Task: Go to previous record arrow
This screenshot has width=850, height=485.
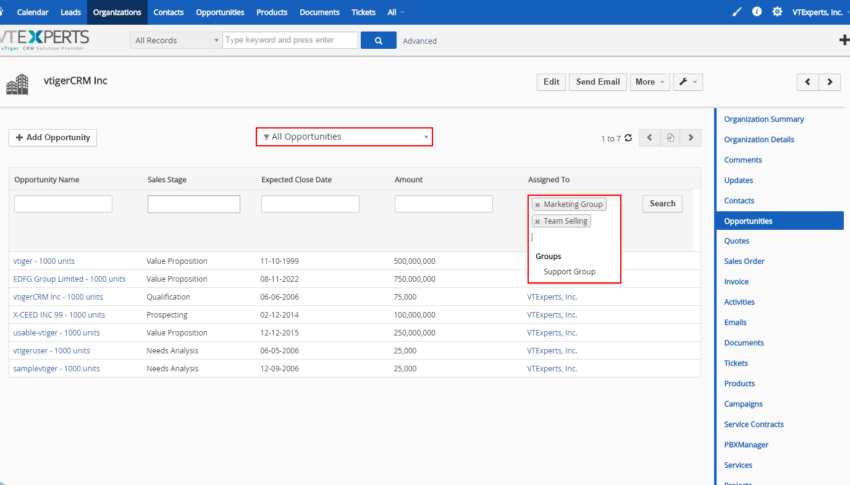Action: 808,82
